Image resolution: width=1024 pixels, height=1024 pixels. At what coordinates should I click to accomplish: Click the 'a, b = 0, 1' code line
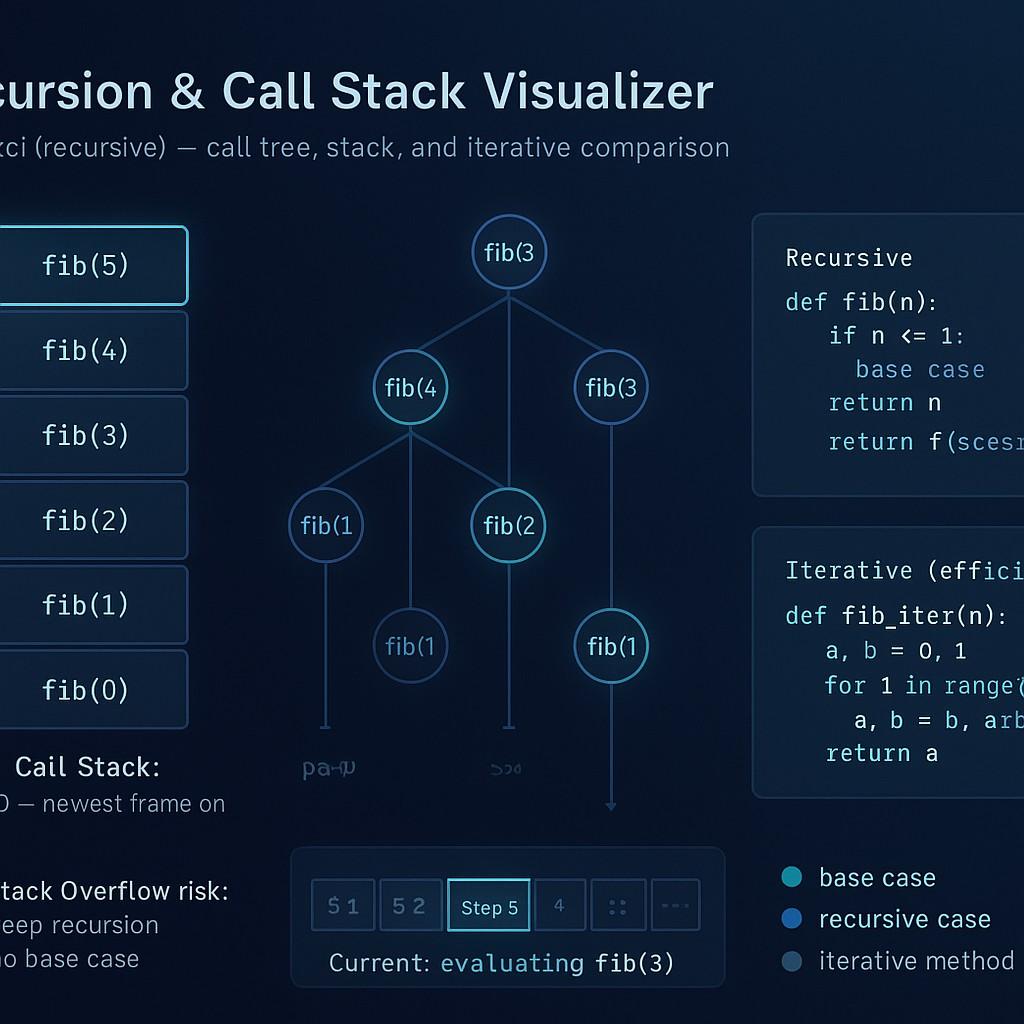[x=896, y=651]
